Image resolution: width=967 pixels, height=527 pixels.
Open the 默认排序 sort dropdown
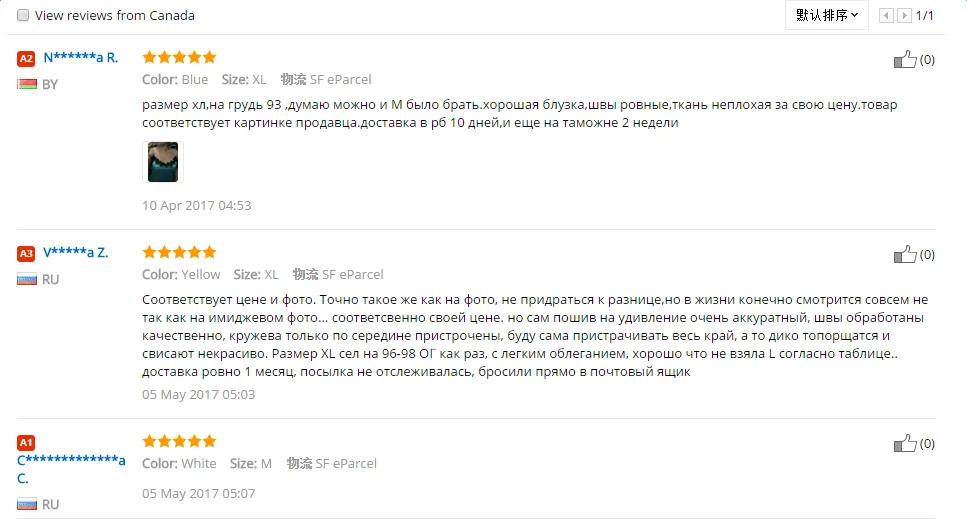(826, 15)
